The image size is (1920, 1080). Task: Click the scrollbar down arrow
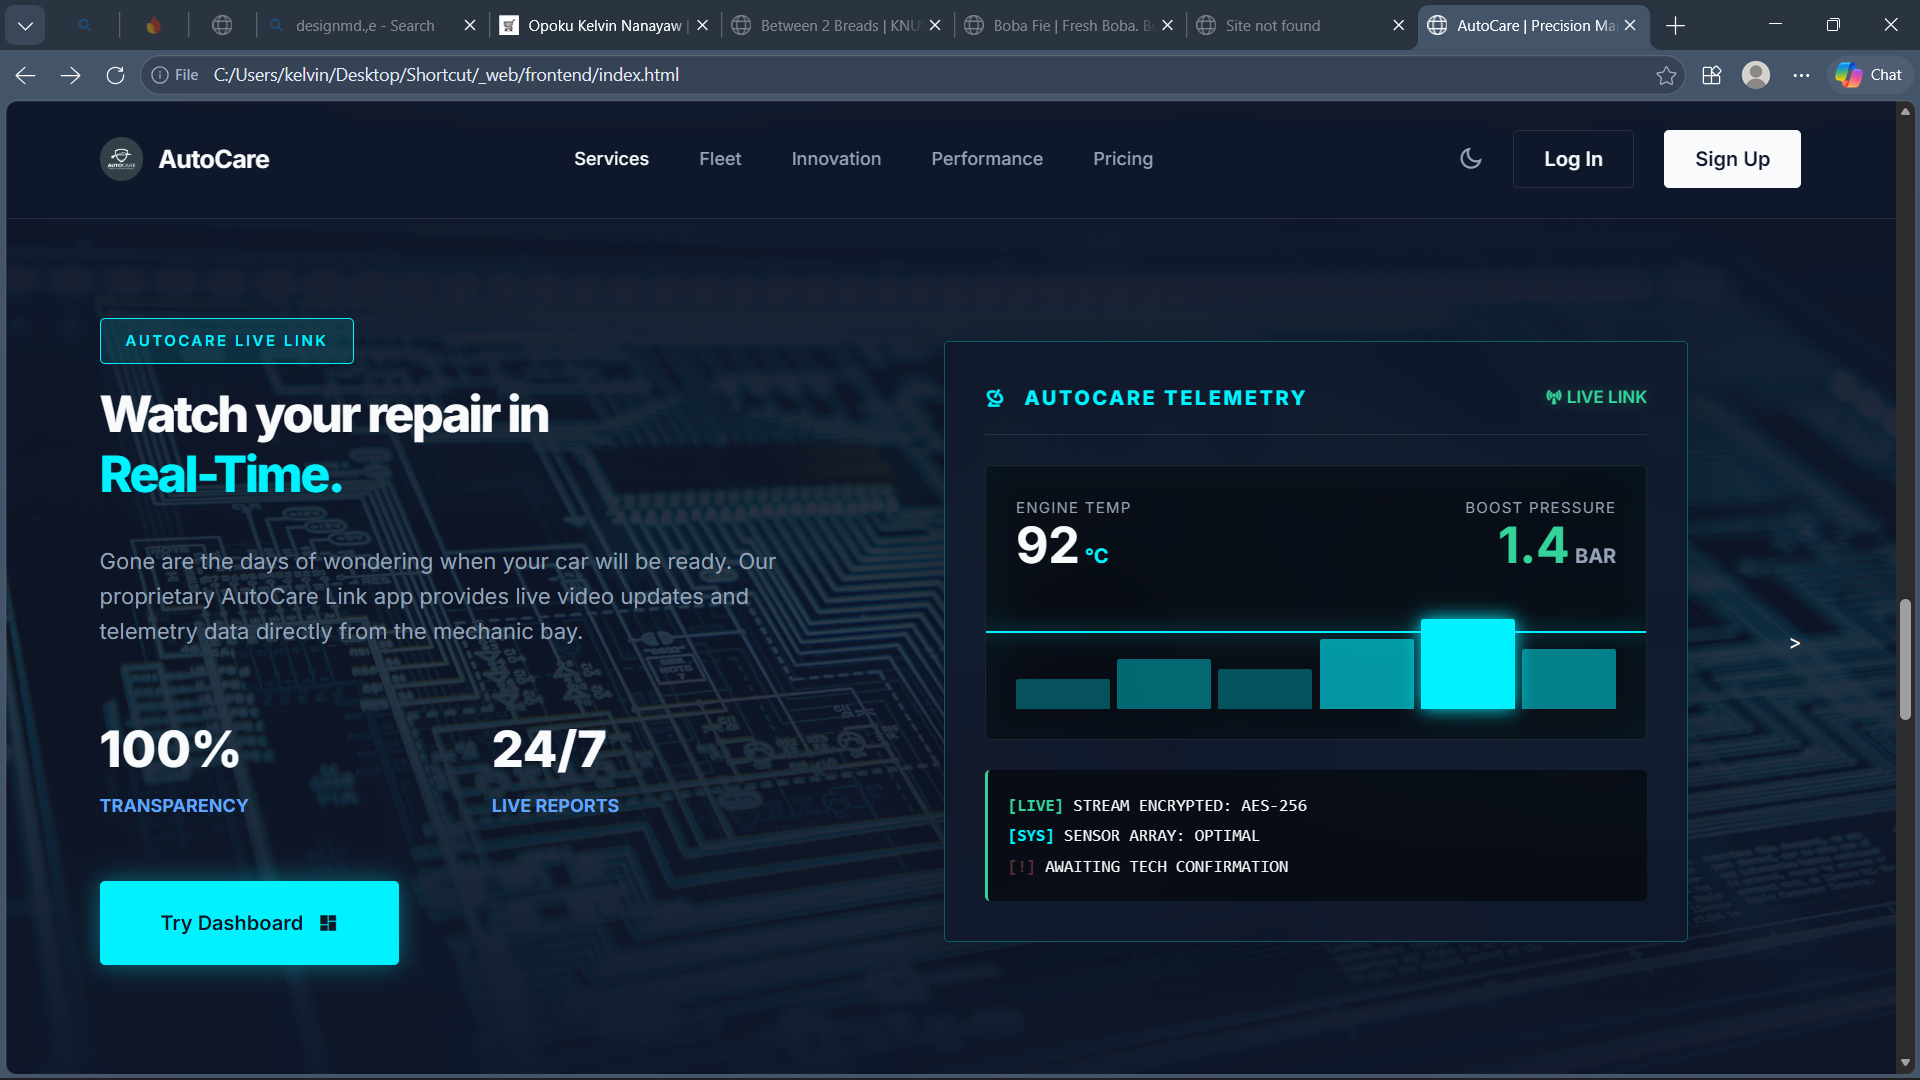point(1905,1063)
